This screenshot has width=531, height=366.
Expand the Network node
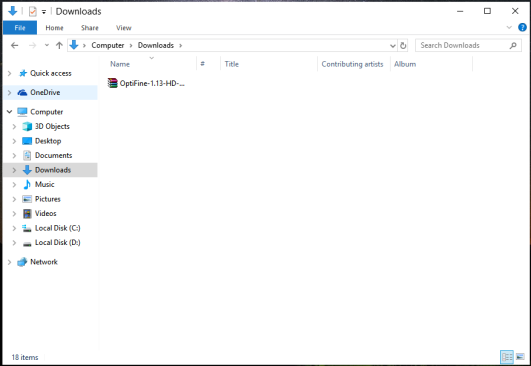click(9, 262)
